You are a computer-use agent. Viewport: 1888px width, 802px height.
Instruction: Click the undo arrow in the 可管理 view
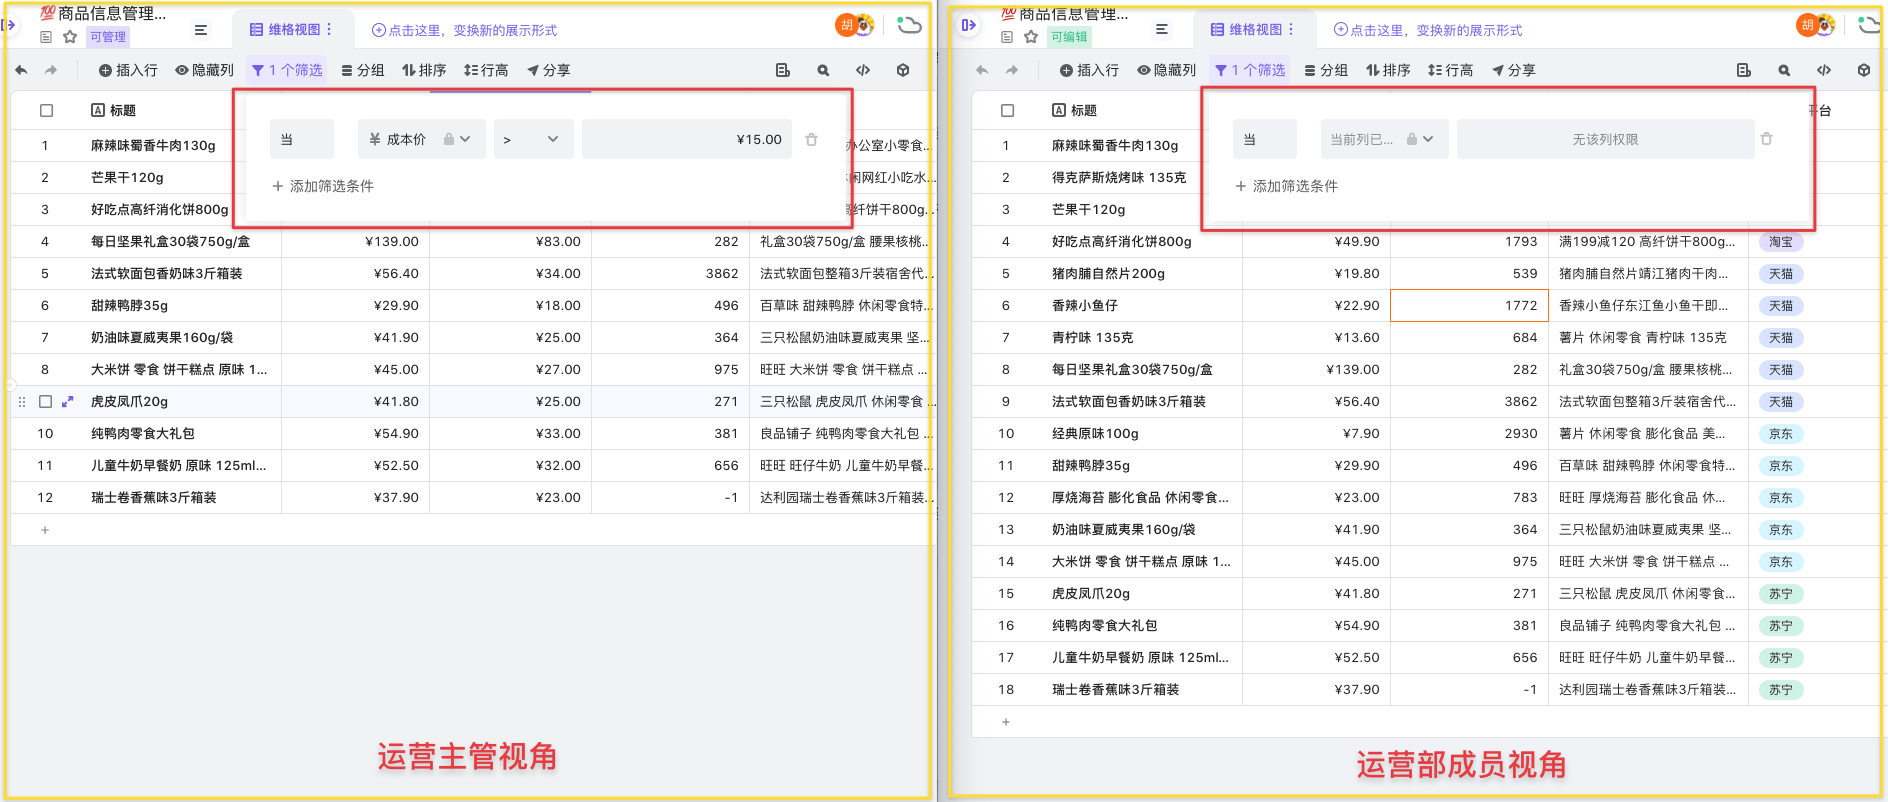tap(21, 71)
